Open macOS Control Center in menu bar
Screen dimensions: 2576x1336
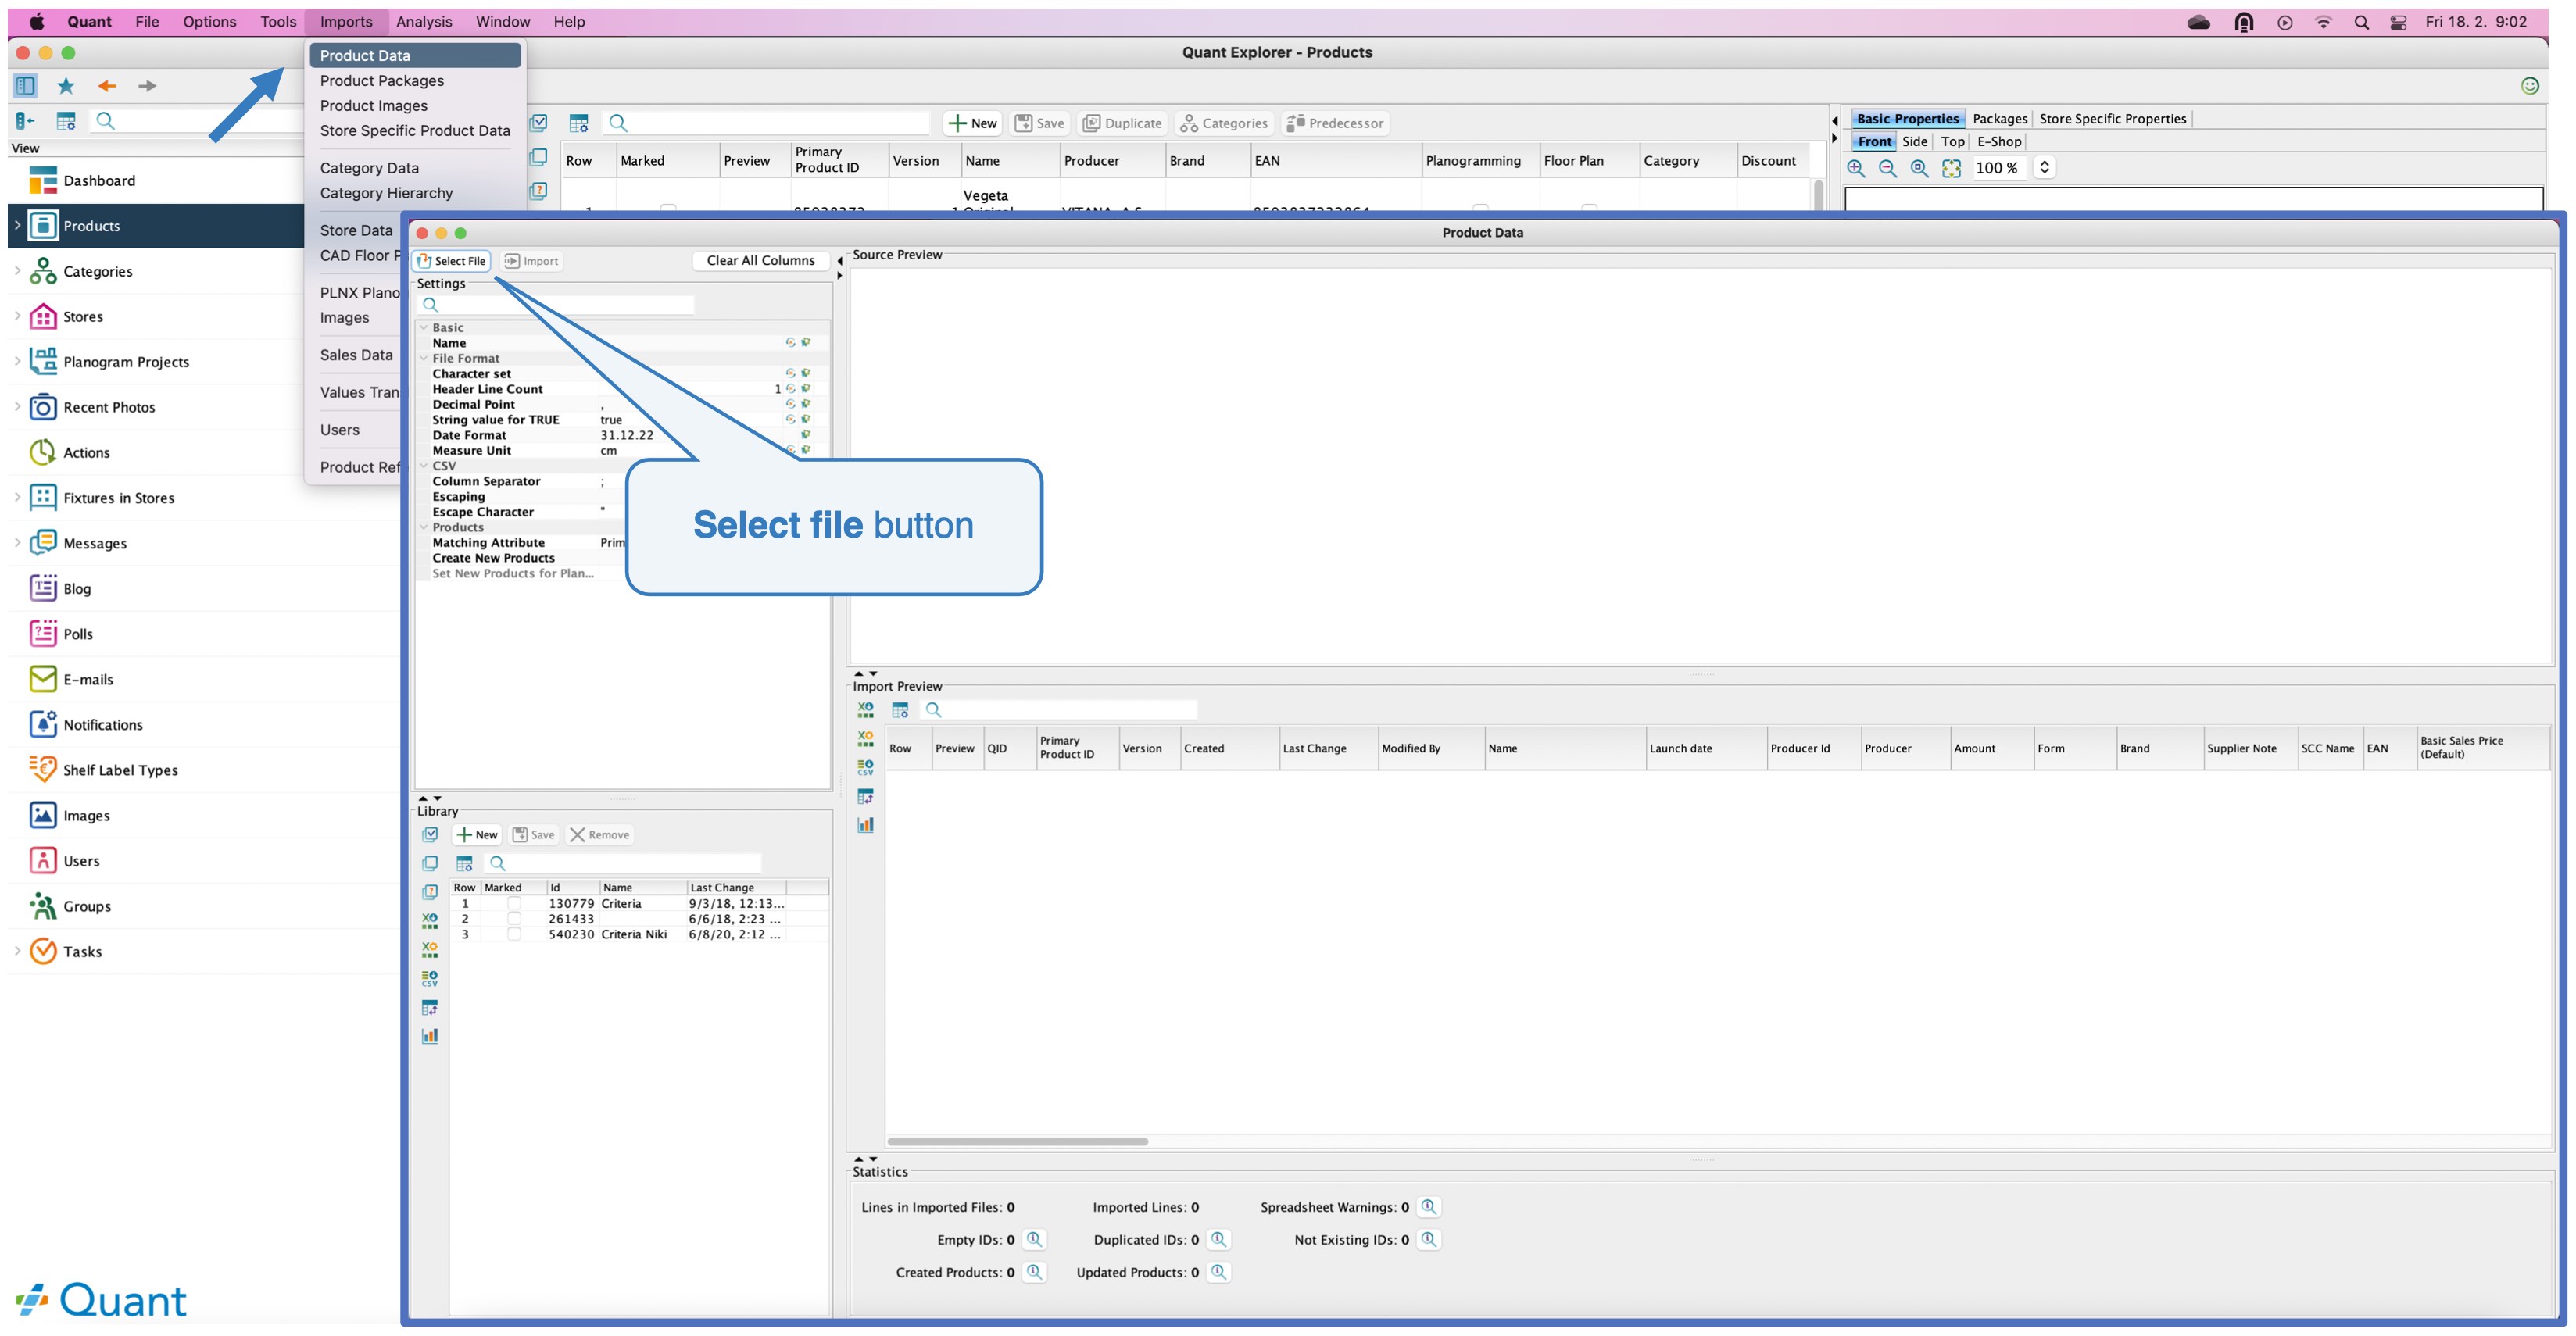2398,22
